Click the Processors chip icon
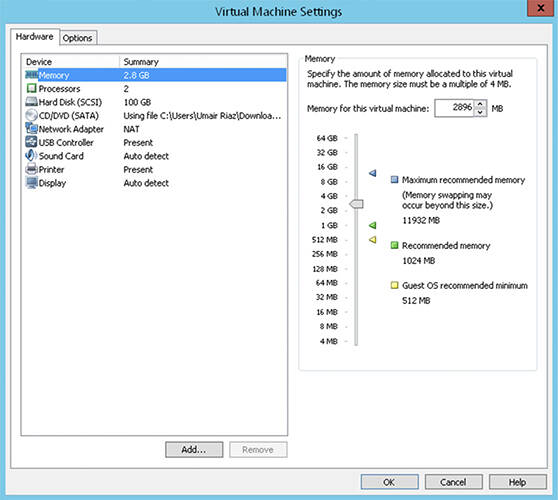This screenshot has height=500, width=558. pyautogui.click(x=31, y=88)
